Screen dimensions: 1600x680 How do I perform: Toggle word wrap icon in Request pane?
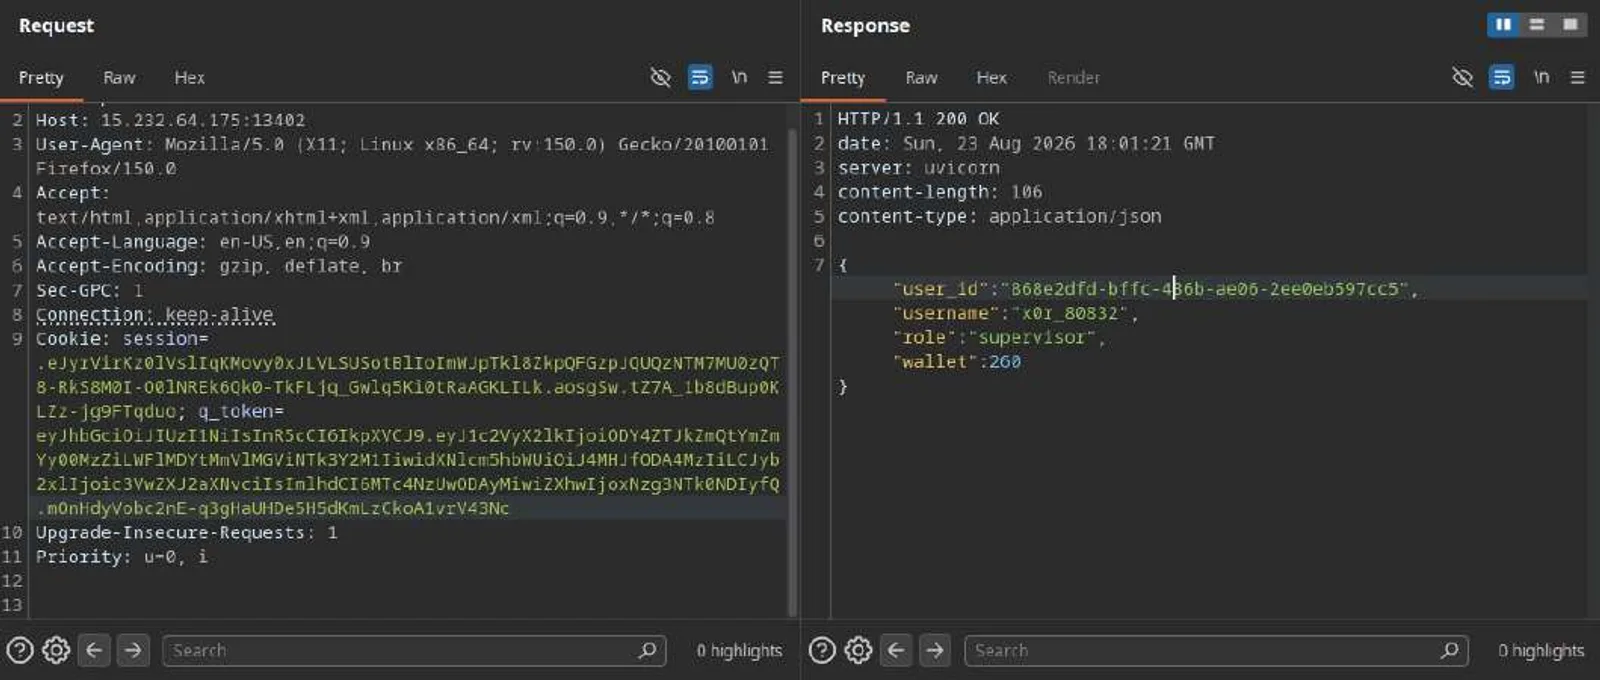coord(700,77)
